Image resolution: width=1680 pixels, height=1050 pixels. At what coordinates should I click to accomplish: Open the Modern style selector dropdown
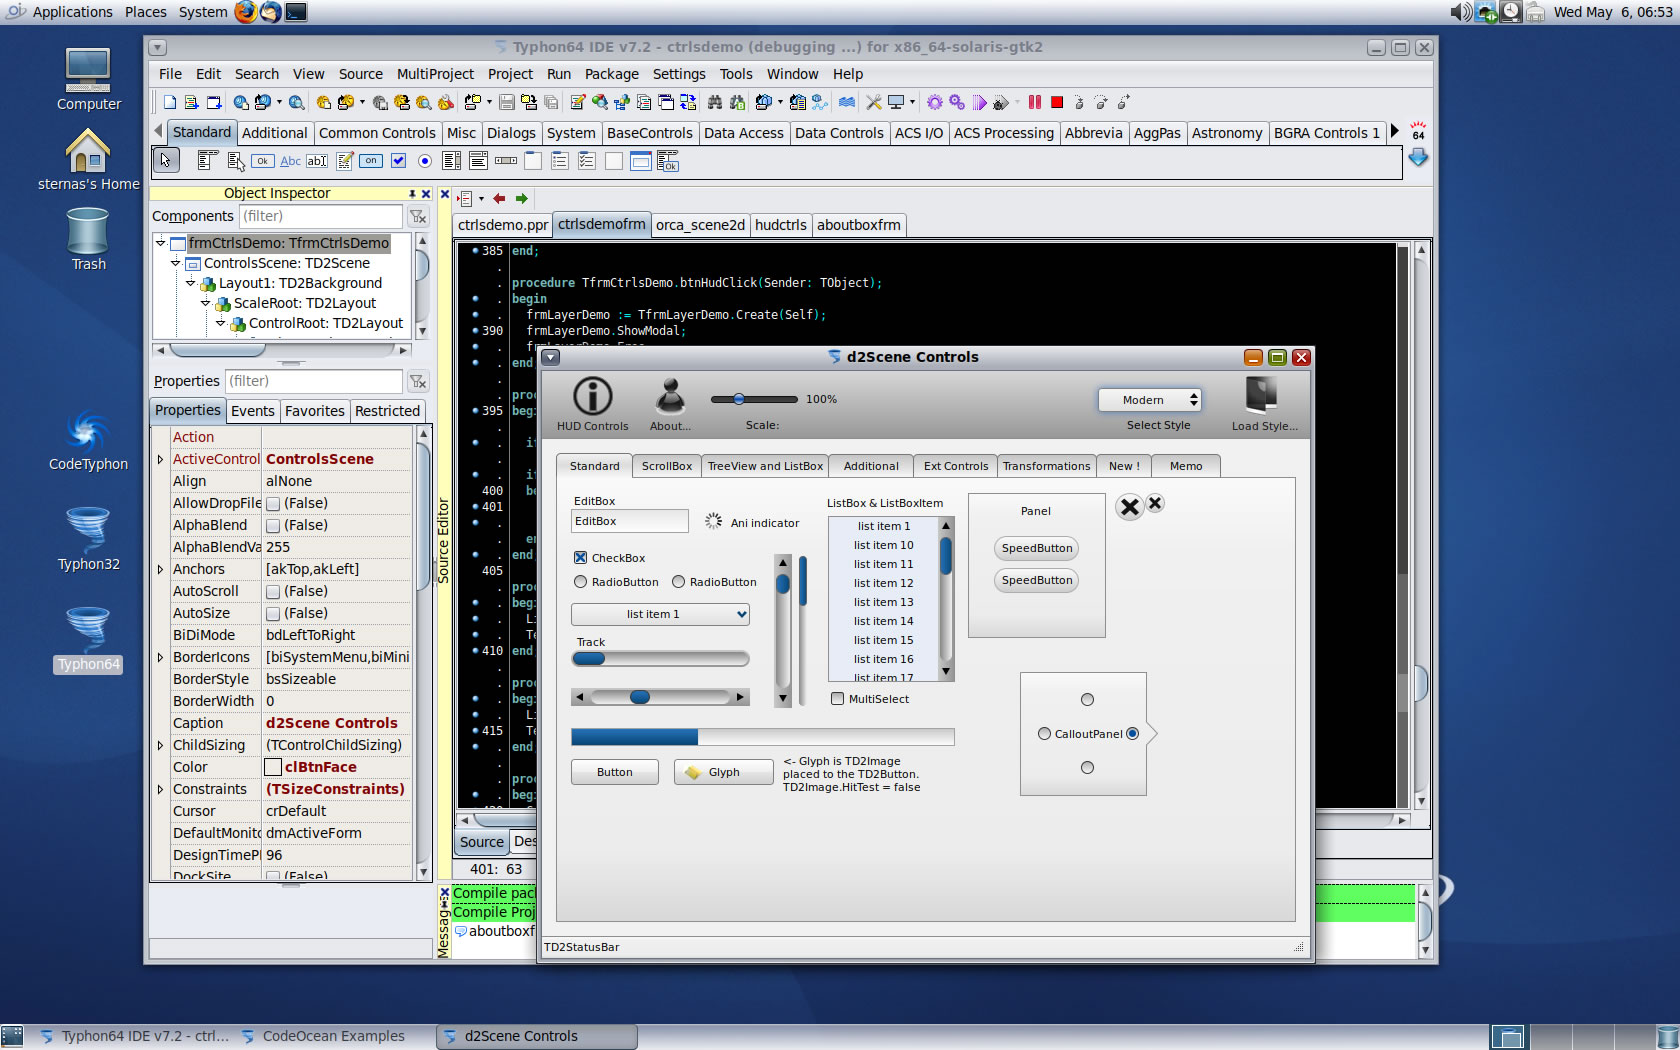[1149, 400]
